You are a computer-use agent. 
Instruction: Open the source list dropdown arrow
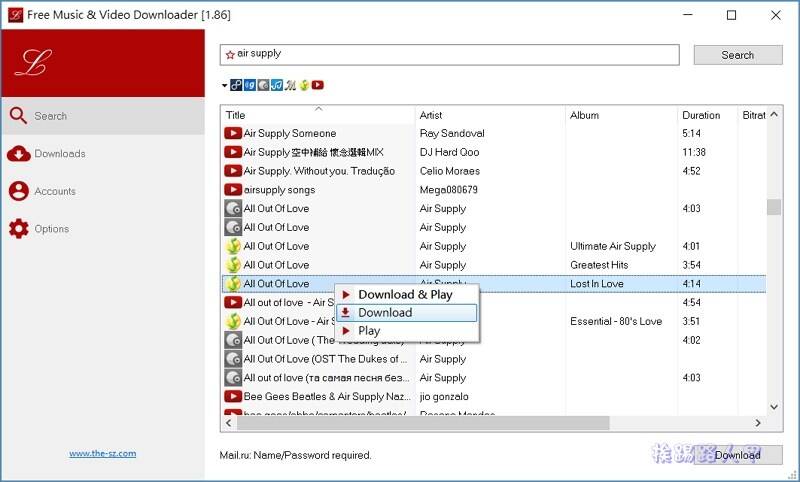(x=224, y=85)
